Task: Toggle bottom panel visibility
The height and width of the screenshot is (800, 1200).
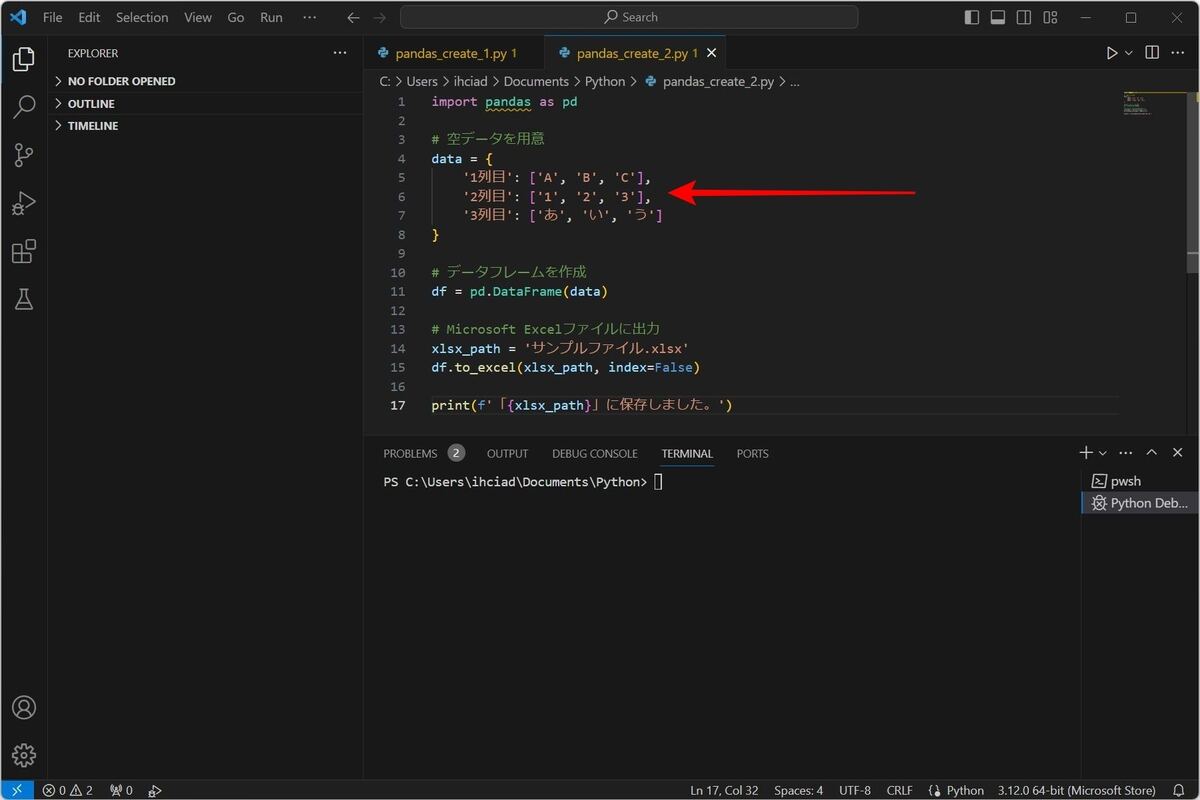Action: (998, 17)
